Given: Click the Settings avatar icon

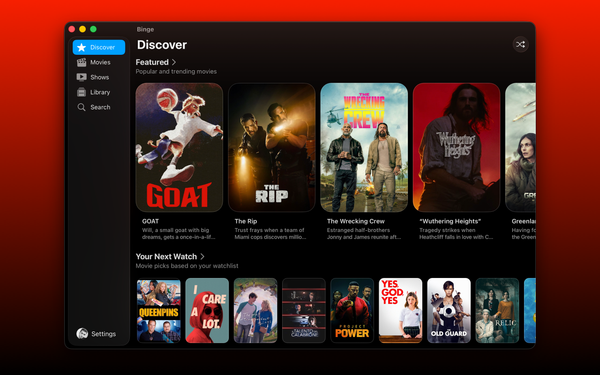Looking at the screenshot, I should [82, 334].
